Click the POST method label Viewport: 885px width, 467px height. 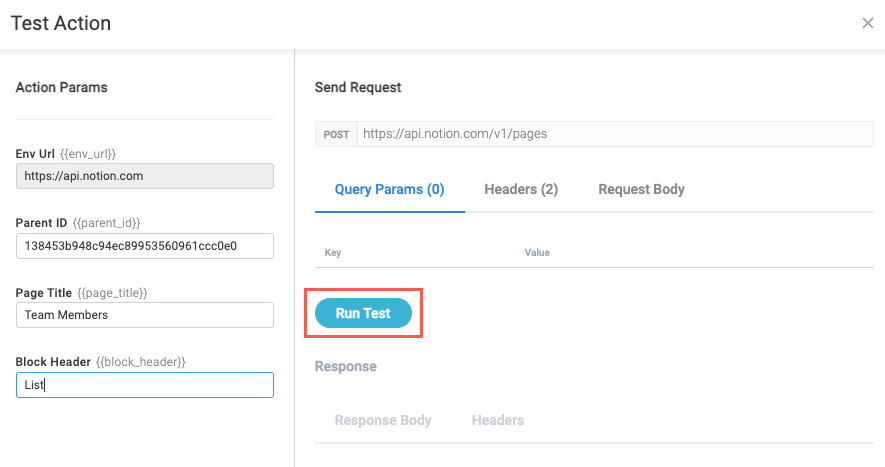[336, 134]
